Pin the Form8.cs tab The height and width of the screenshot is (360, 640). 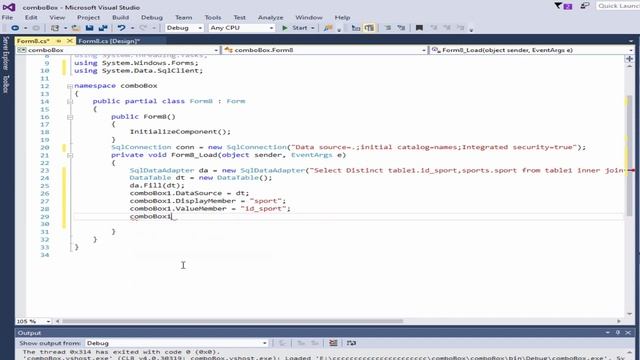[59, 41]
